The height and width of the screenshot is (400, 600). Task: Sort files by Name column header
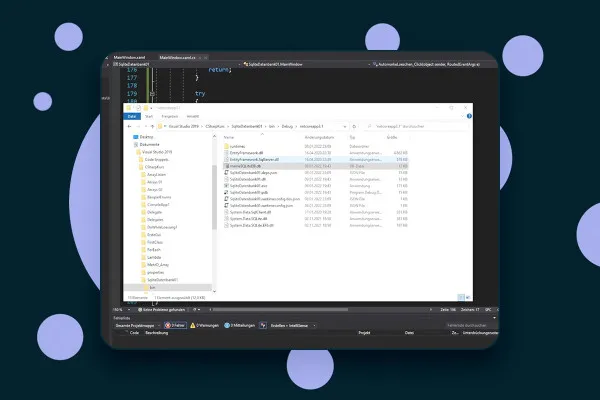point(229,137)
